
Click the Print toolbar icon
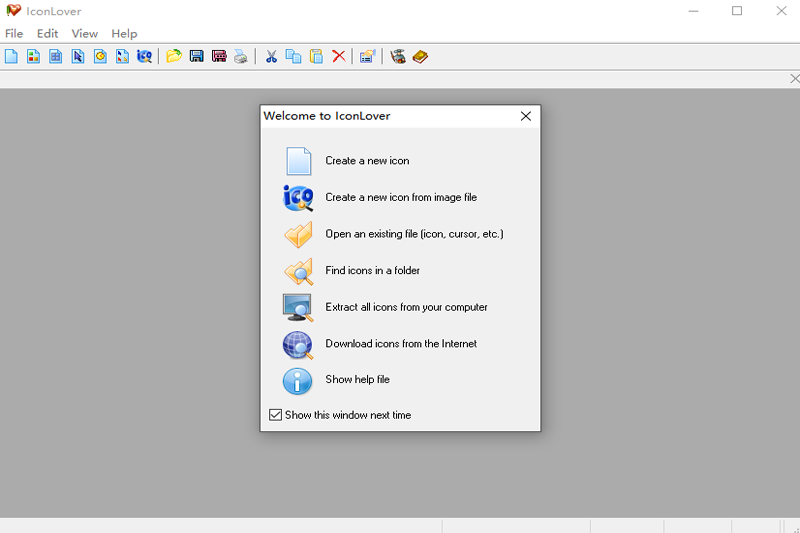(240, 57)
